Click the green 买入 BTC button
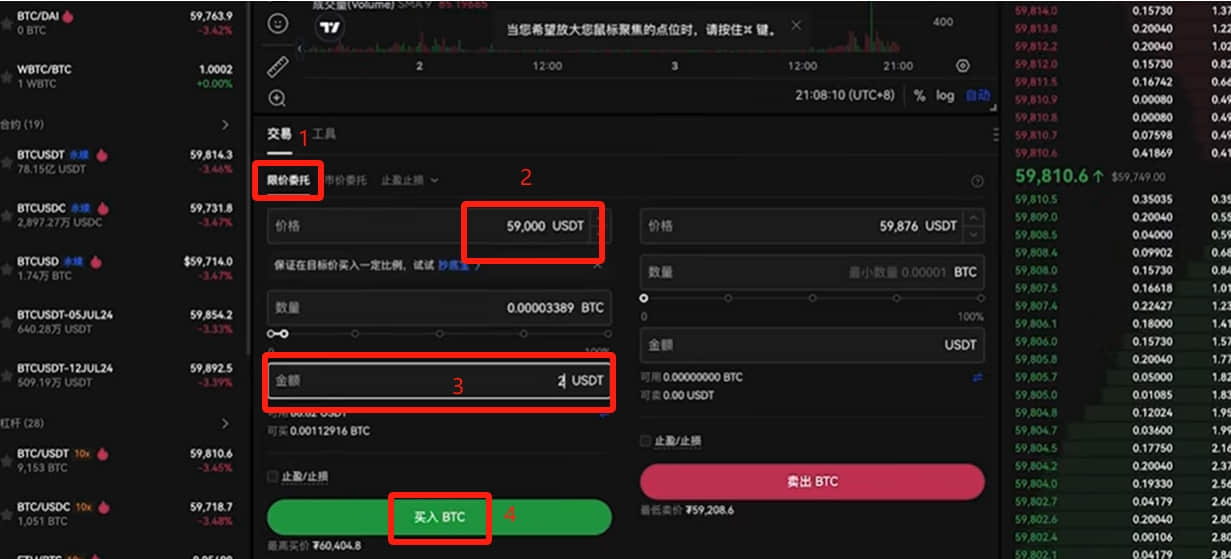The image size is (1231, 559). click(x=439, y=517)
